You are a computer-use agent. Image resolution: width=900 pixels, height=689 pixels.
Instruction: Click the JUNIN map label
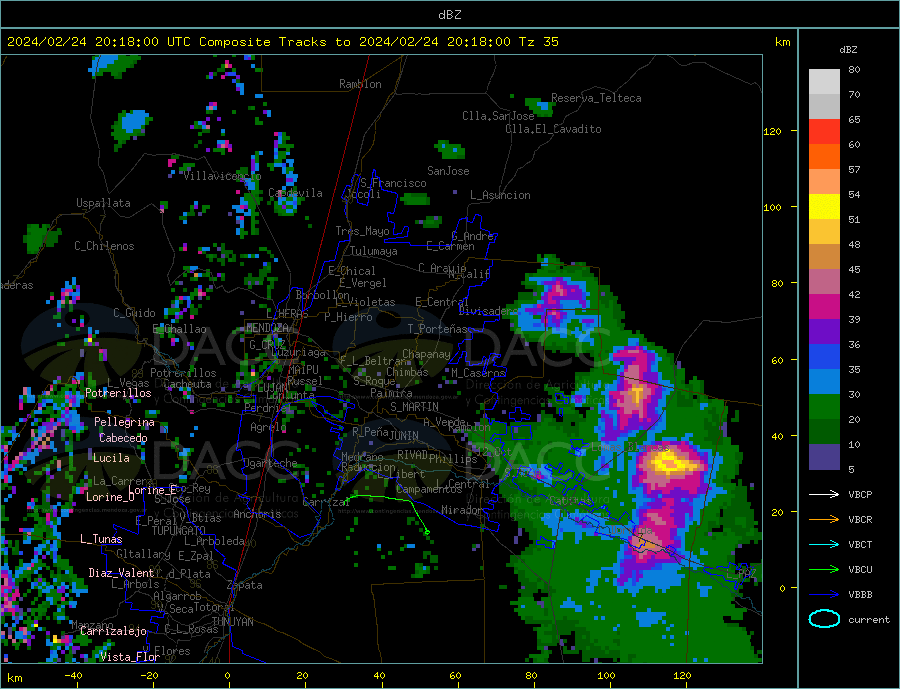click(x=404, y=436)
